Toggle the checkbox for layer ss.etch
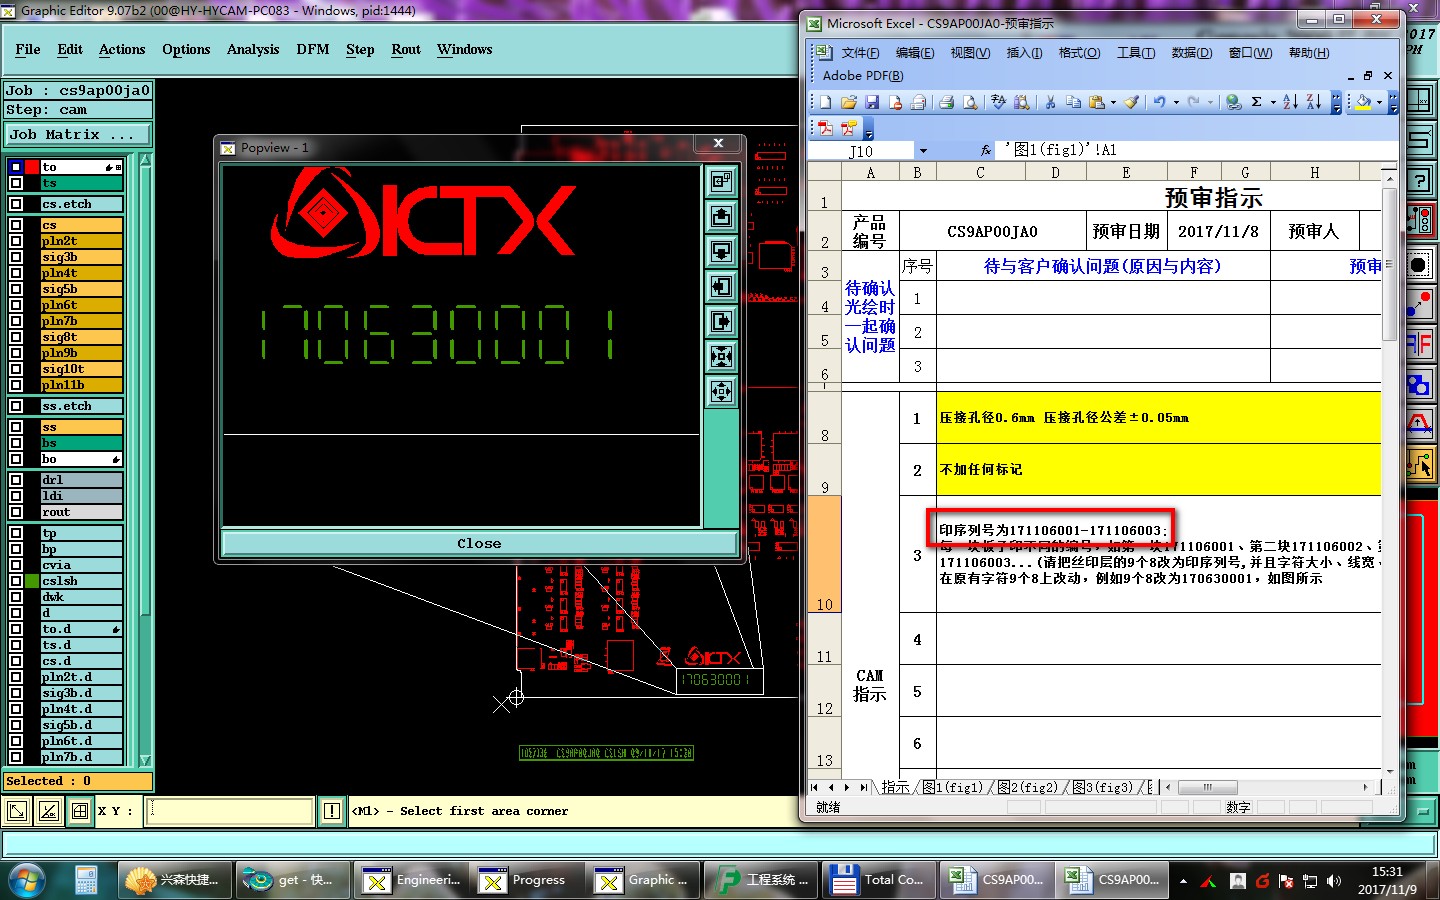Screen dimensions: 1440x900 pyautogui.click(x=16, y=406)
